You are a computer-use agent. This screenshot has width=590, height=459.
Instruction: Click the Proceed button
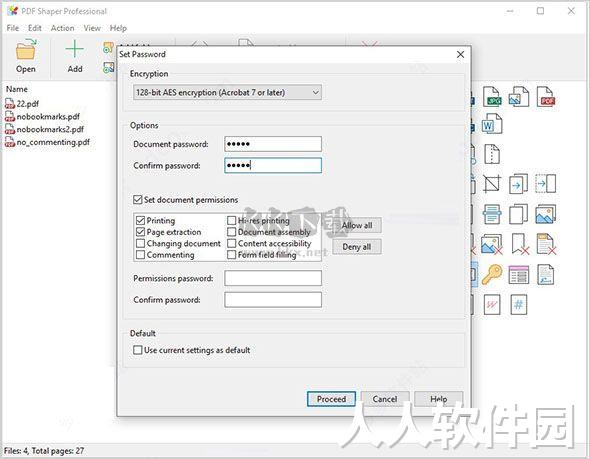(x=331, y=399)
